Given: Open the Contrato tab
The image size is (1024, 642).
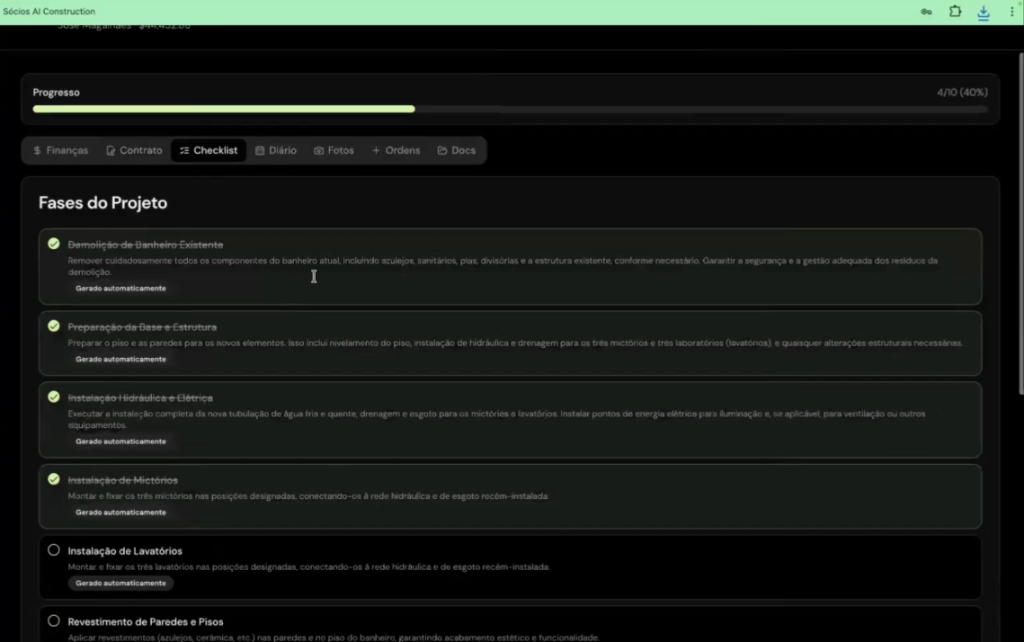Looking at the screenshot, I should coord(134,150).
